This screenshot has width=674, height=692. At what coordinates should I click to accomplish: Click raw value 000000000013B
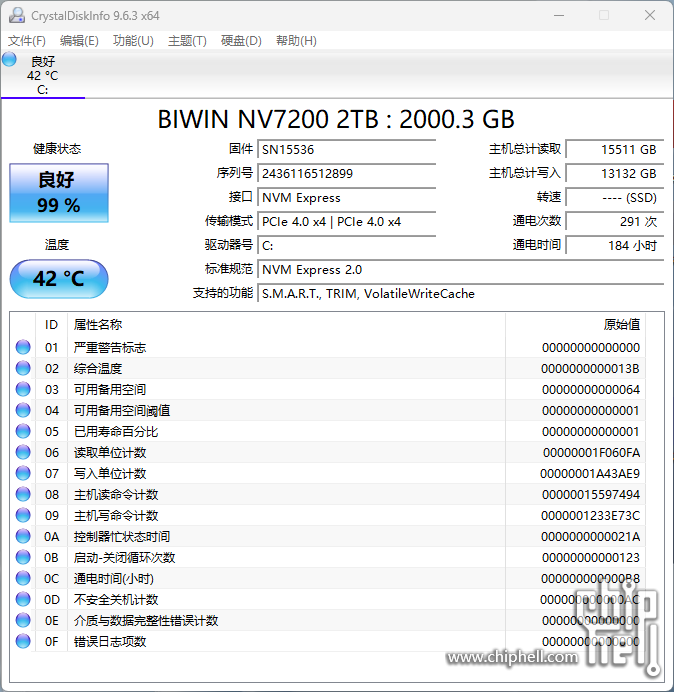click(590, 369)
